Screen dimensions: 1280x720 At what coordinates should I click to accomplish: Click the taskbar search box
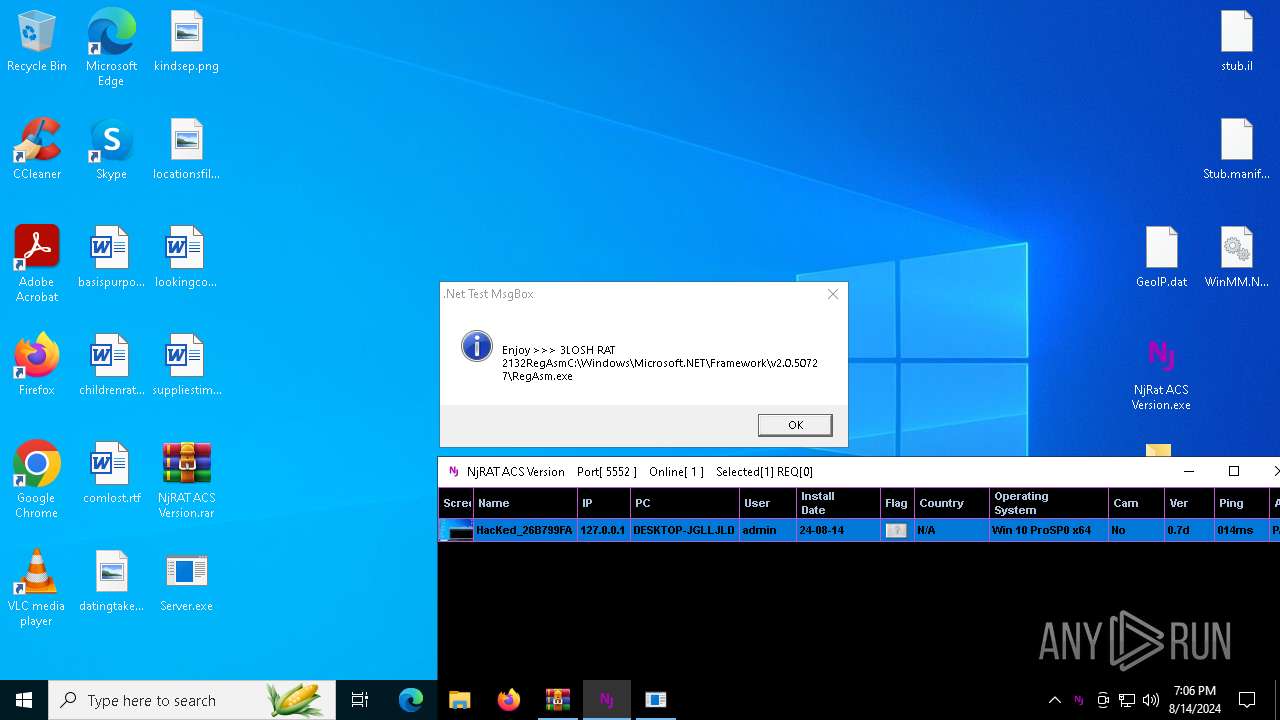click(192, 700)
